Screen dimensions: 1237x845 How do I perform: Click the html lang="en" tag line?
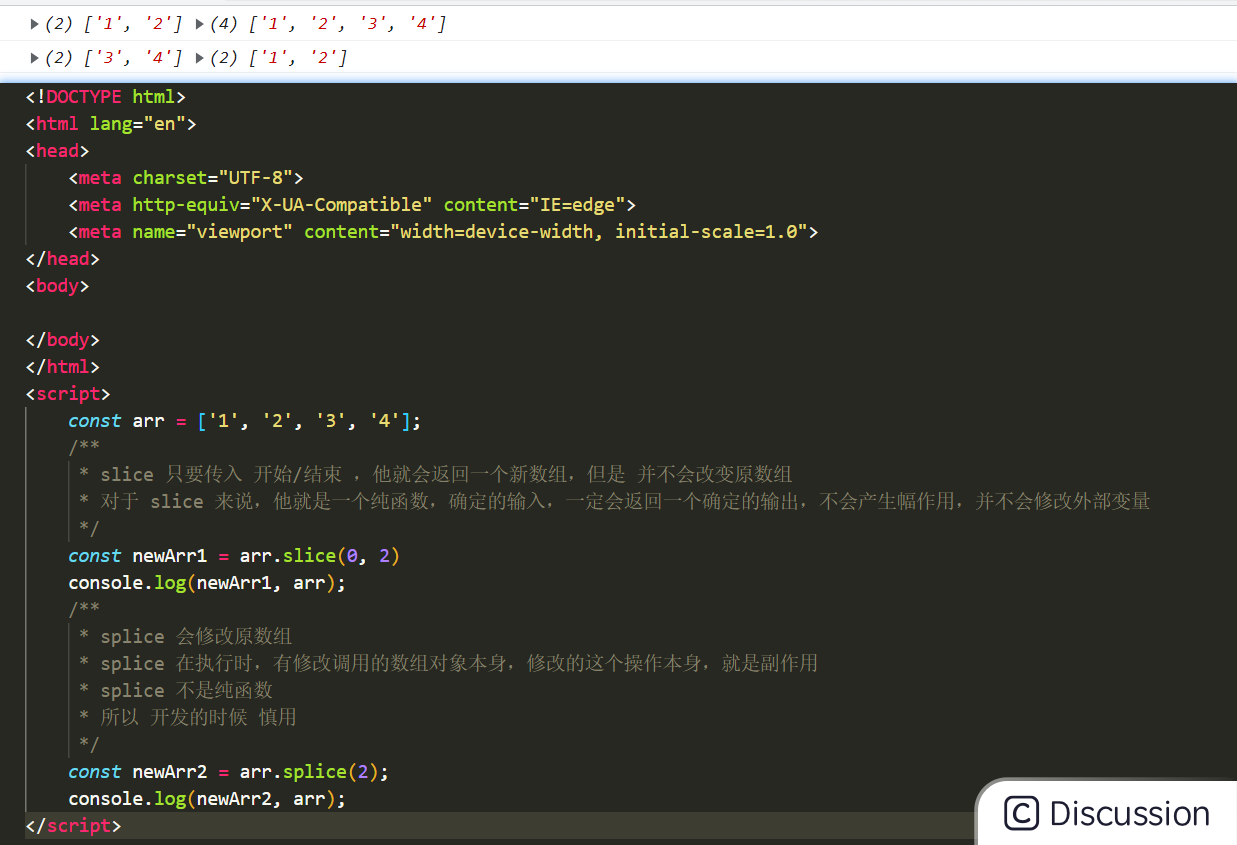111,124
